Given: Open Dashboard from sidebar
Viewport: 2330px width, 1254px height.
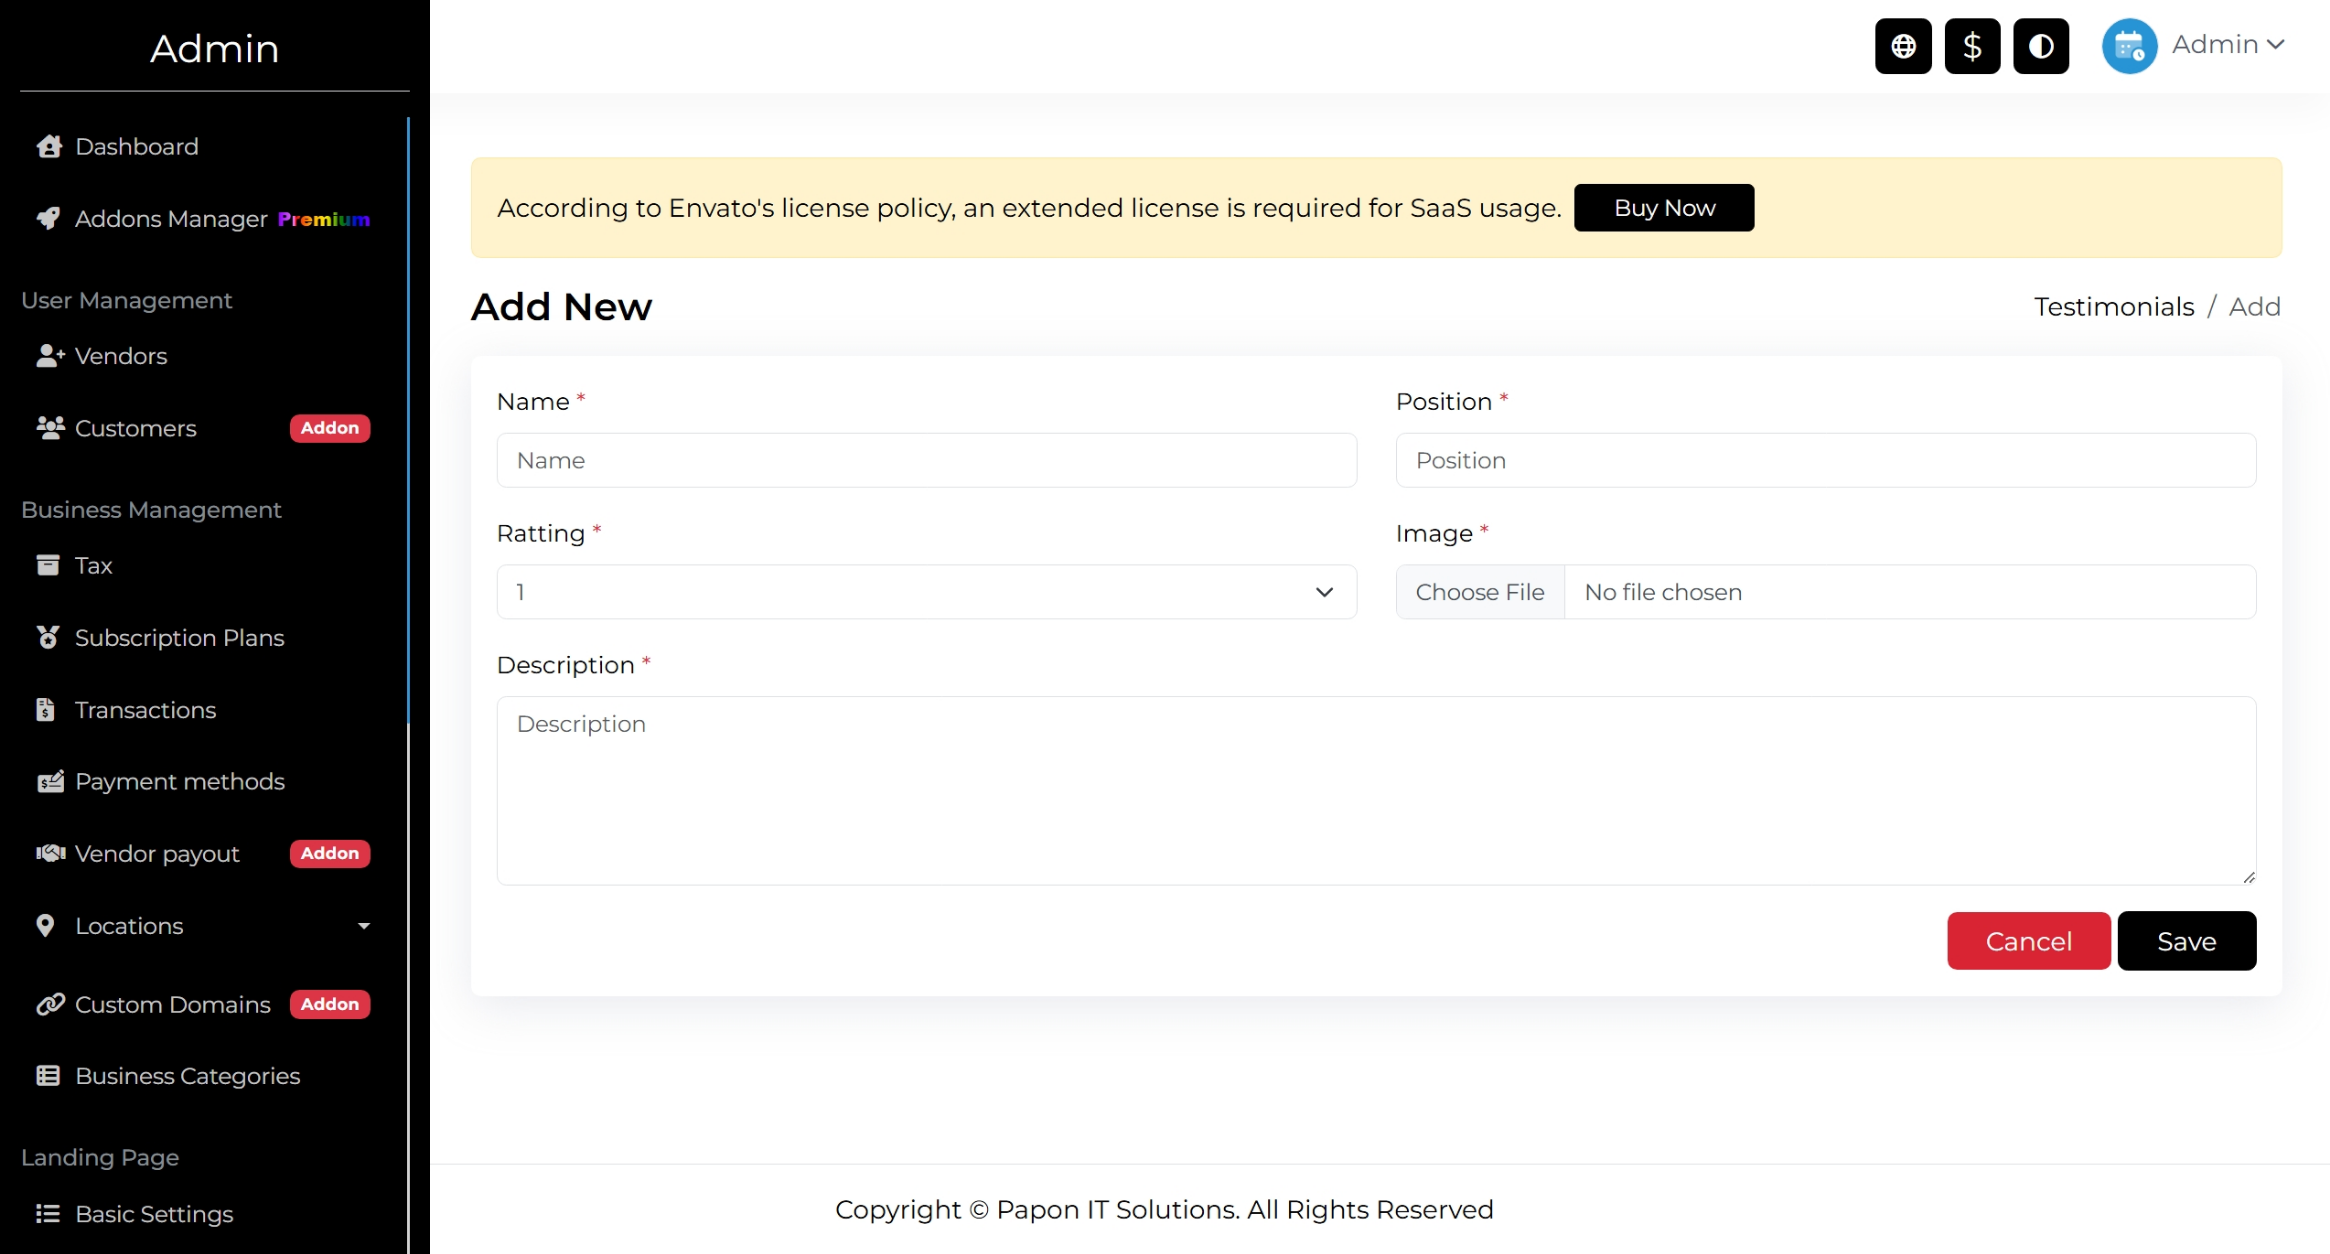Looking at the screenshot, I should click(x=136, y=147).
